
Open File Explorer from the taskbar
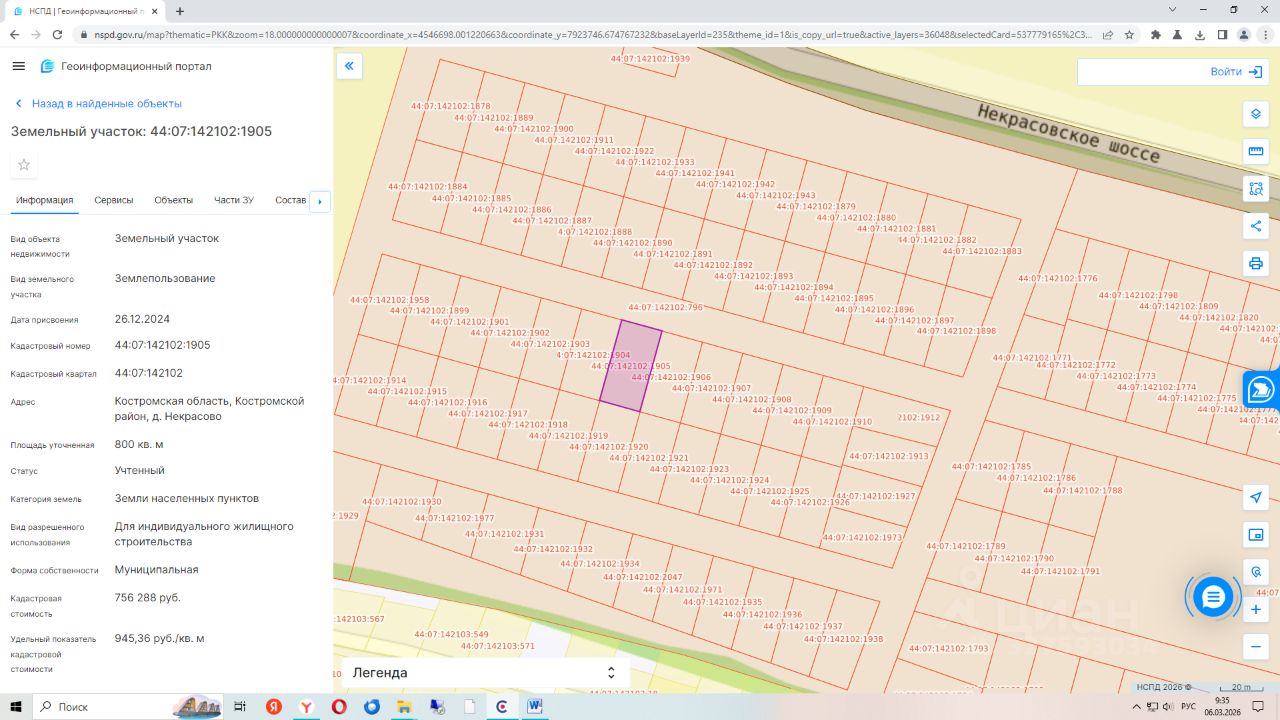(x=404, y=707)
